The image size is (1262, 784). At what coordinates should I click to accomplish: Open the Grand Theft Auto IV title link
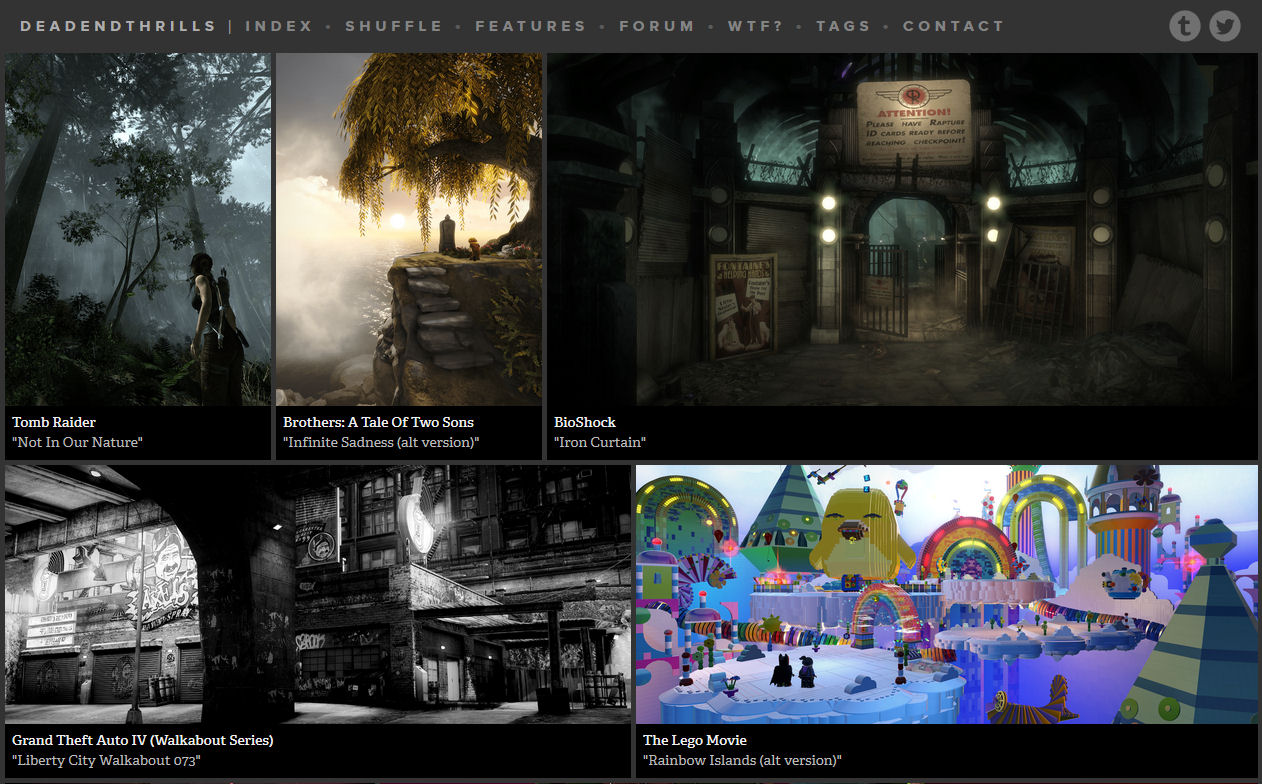pyautogui.click(x=142, y=740)
